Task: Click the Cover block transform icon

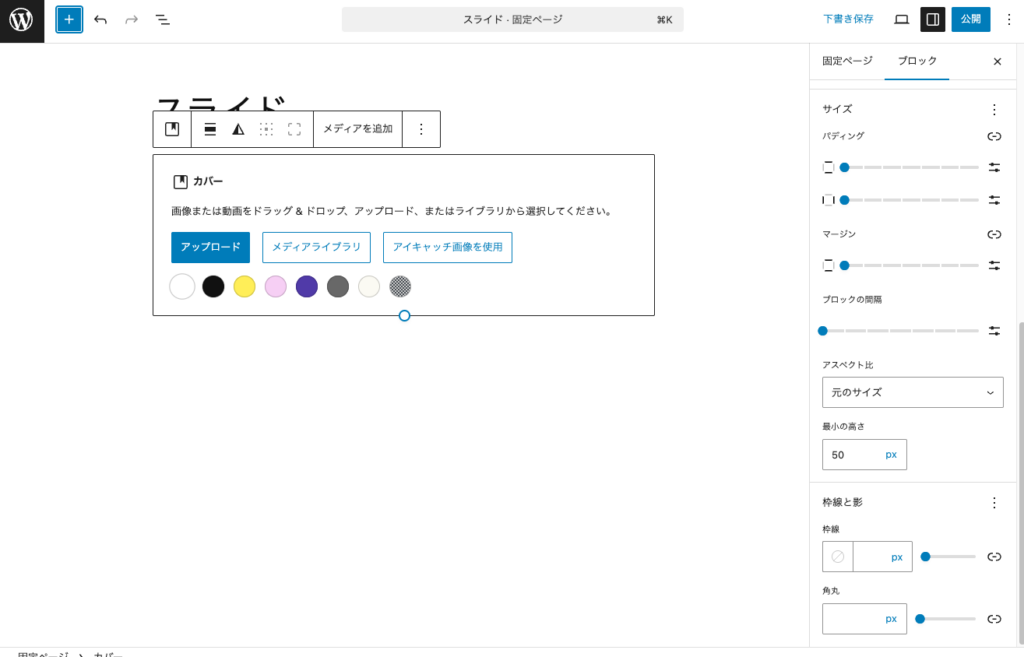Action: (171, 129)
